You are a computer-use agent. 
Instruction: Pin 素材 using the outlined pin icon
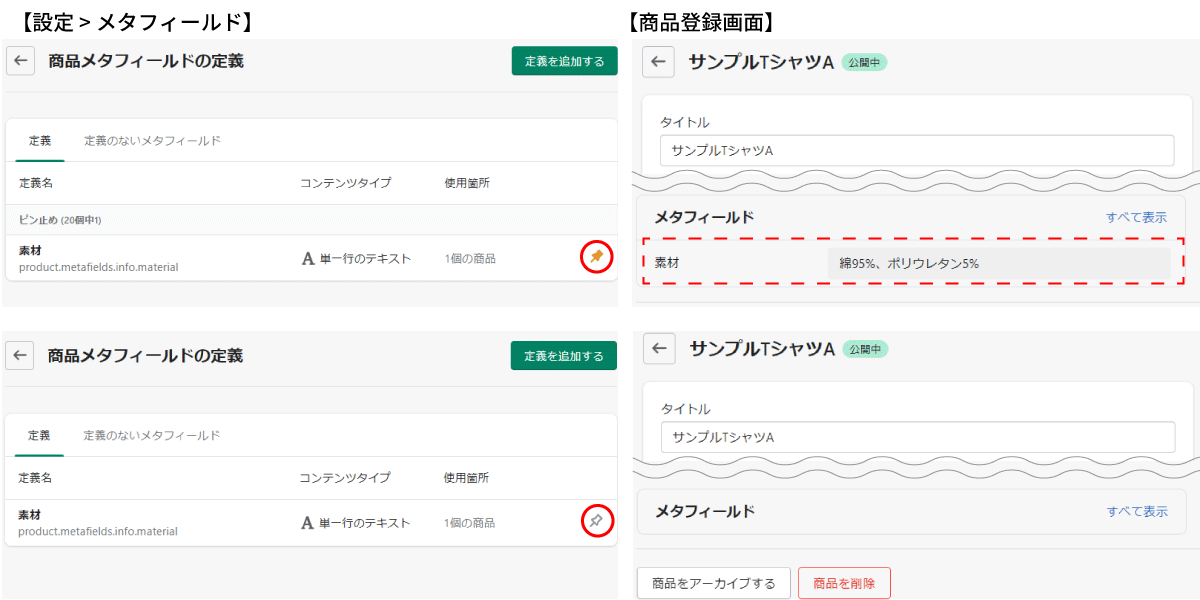pyautogui.click(x=596, y=521)
